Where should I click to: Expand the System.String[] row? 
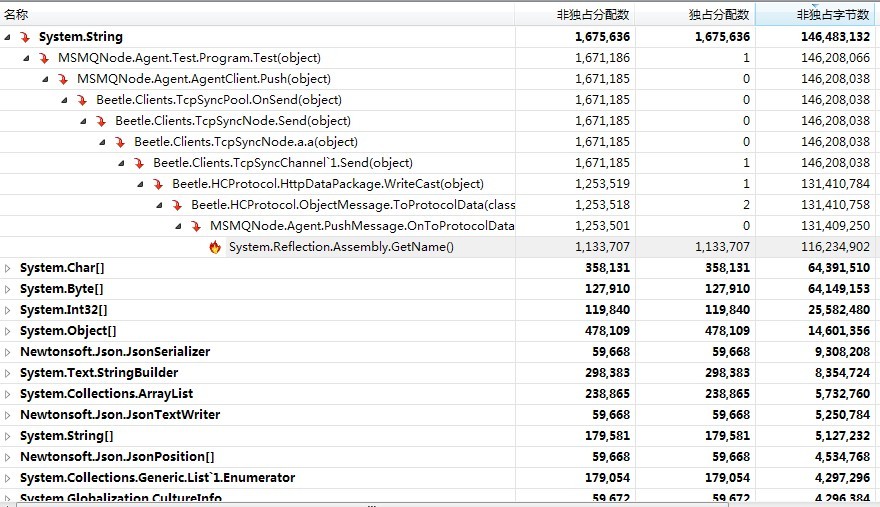pyautogui.click(x=7, y=436)
